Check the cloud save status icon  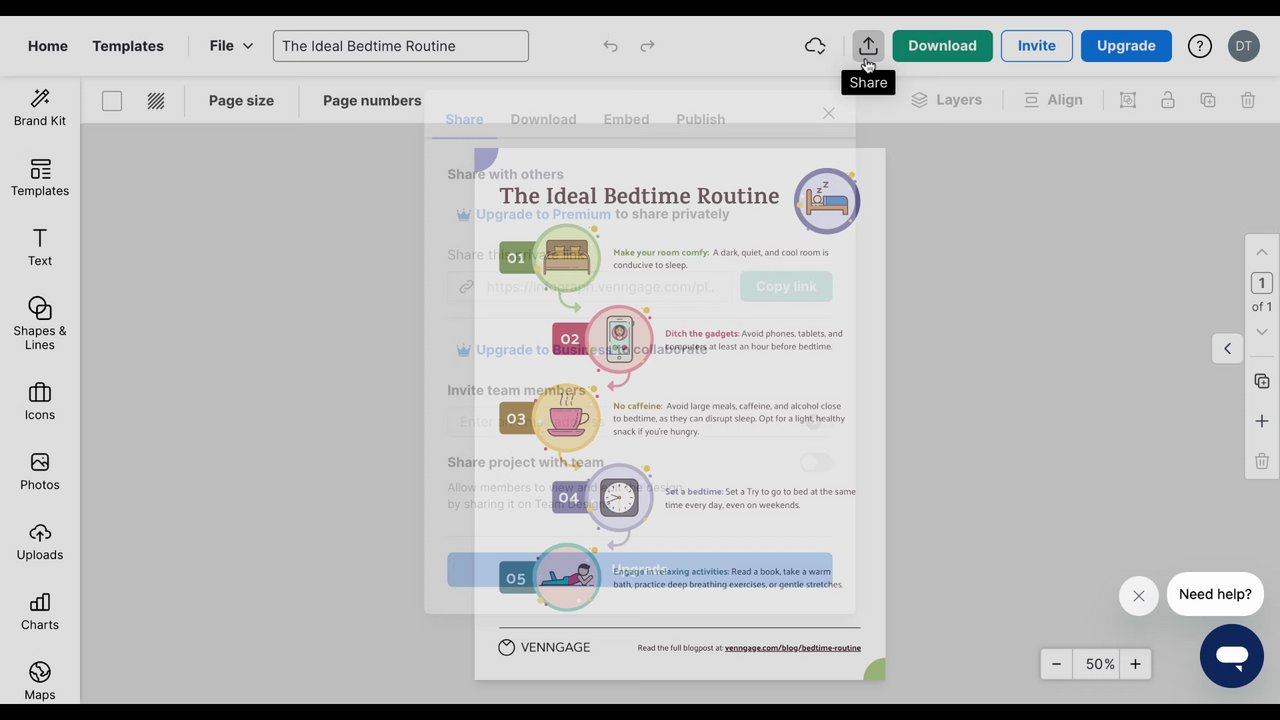pos(815,46)
